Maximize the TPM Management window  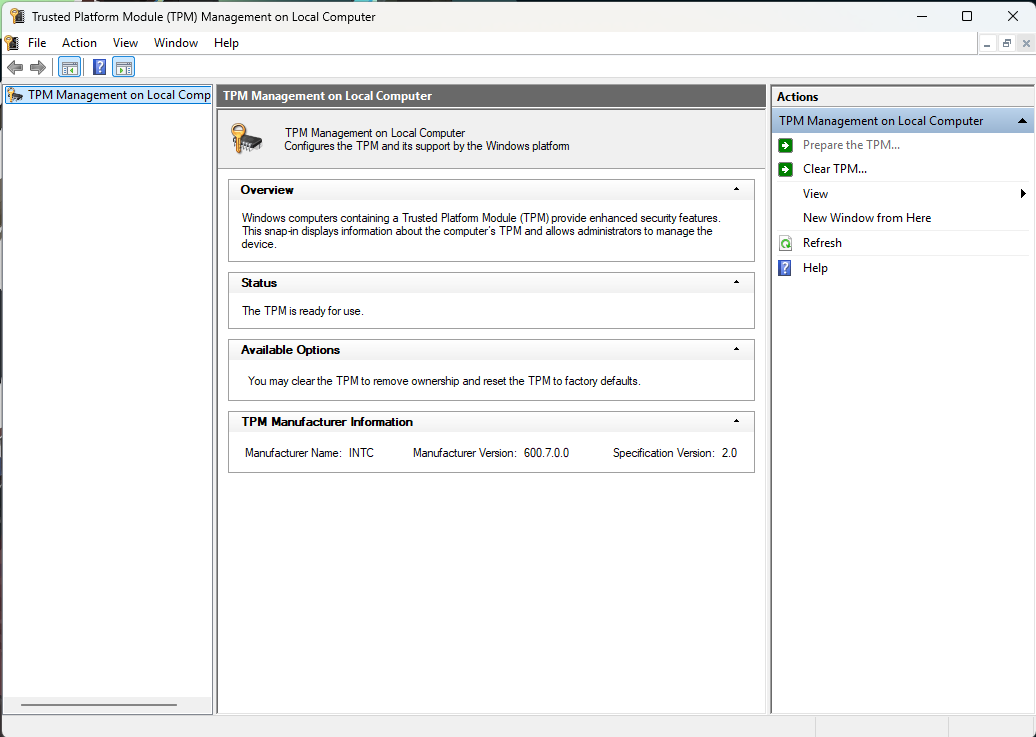967,17
